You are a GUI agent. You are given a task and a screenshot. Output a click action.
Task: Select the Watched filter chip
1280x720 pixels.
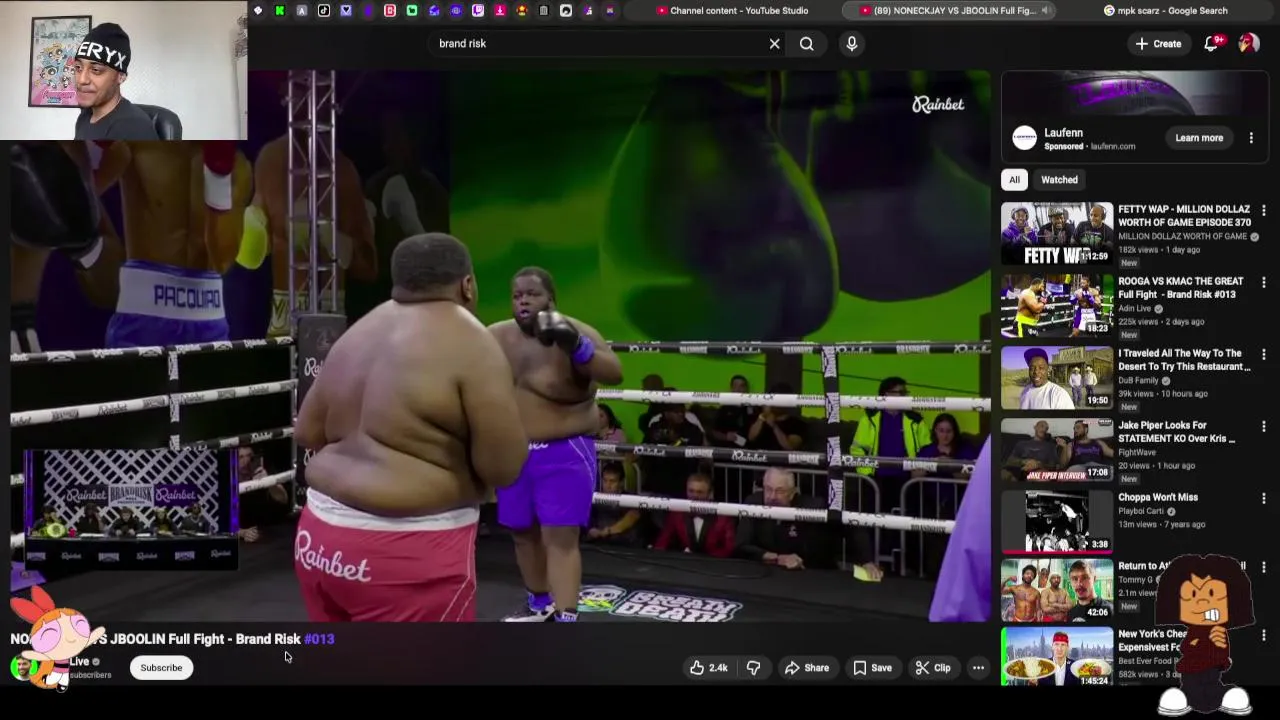point(1059,180)
